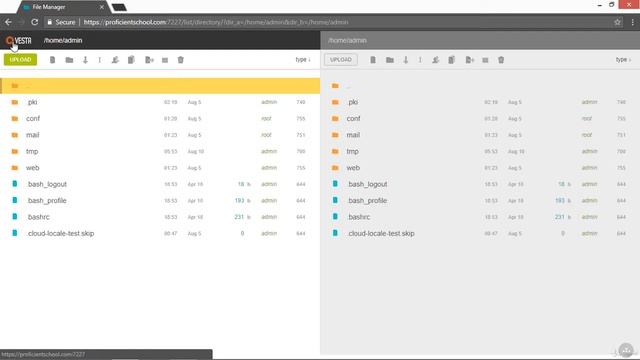
Task: Click trash delete icon in left panel toolbar
Action: [180, 60]
